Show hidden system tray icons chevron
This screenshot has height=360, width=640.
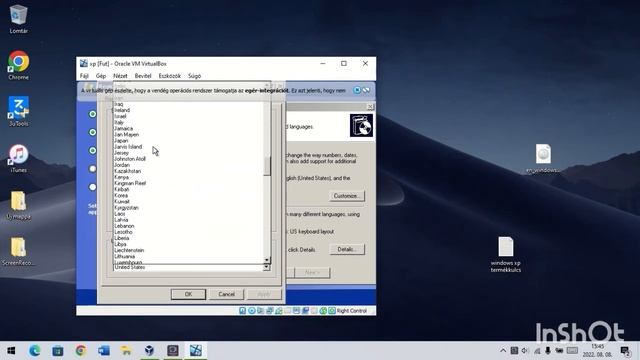503,351
